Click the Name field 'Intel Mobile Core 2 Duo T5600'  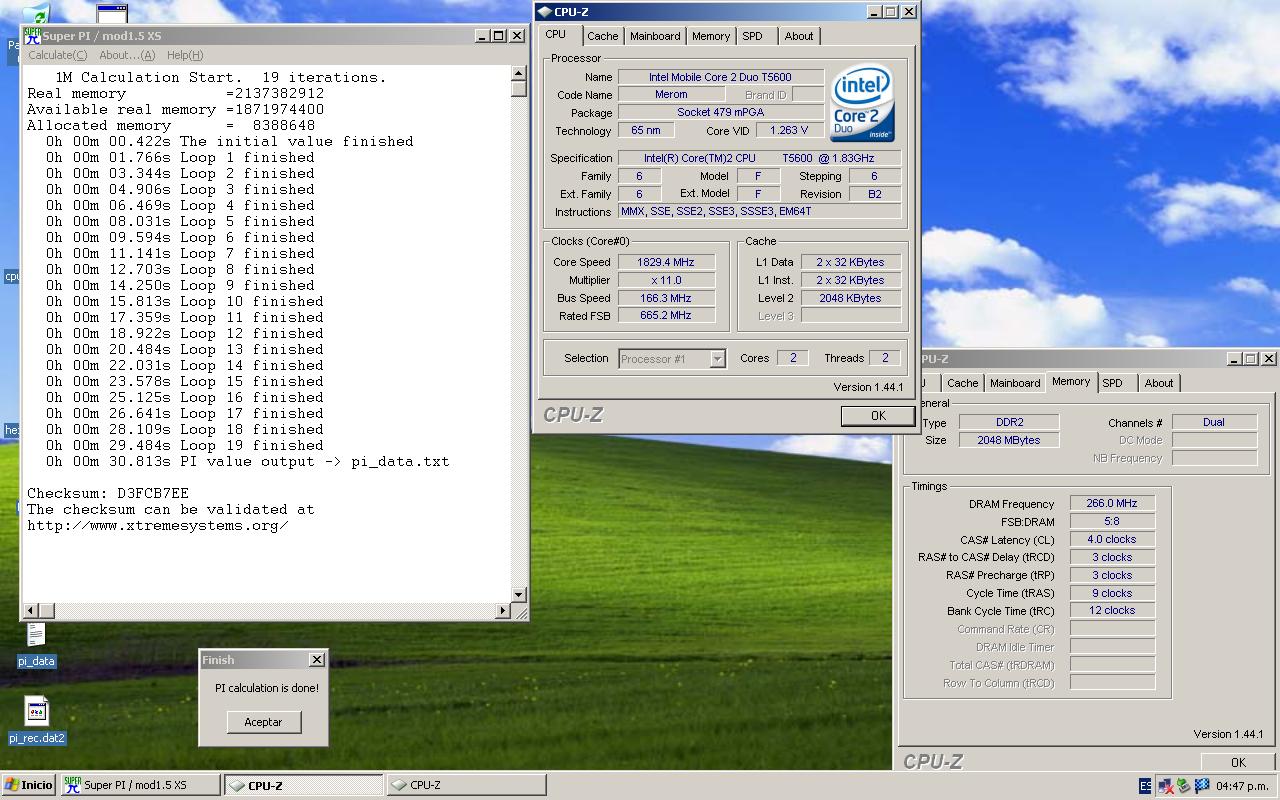click(720, 77)
